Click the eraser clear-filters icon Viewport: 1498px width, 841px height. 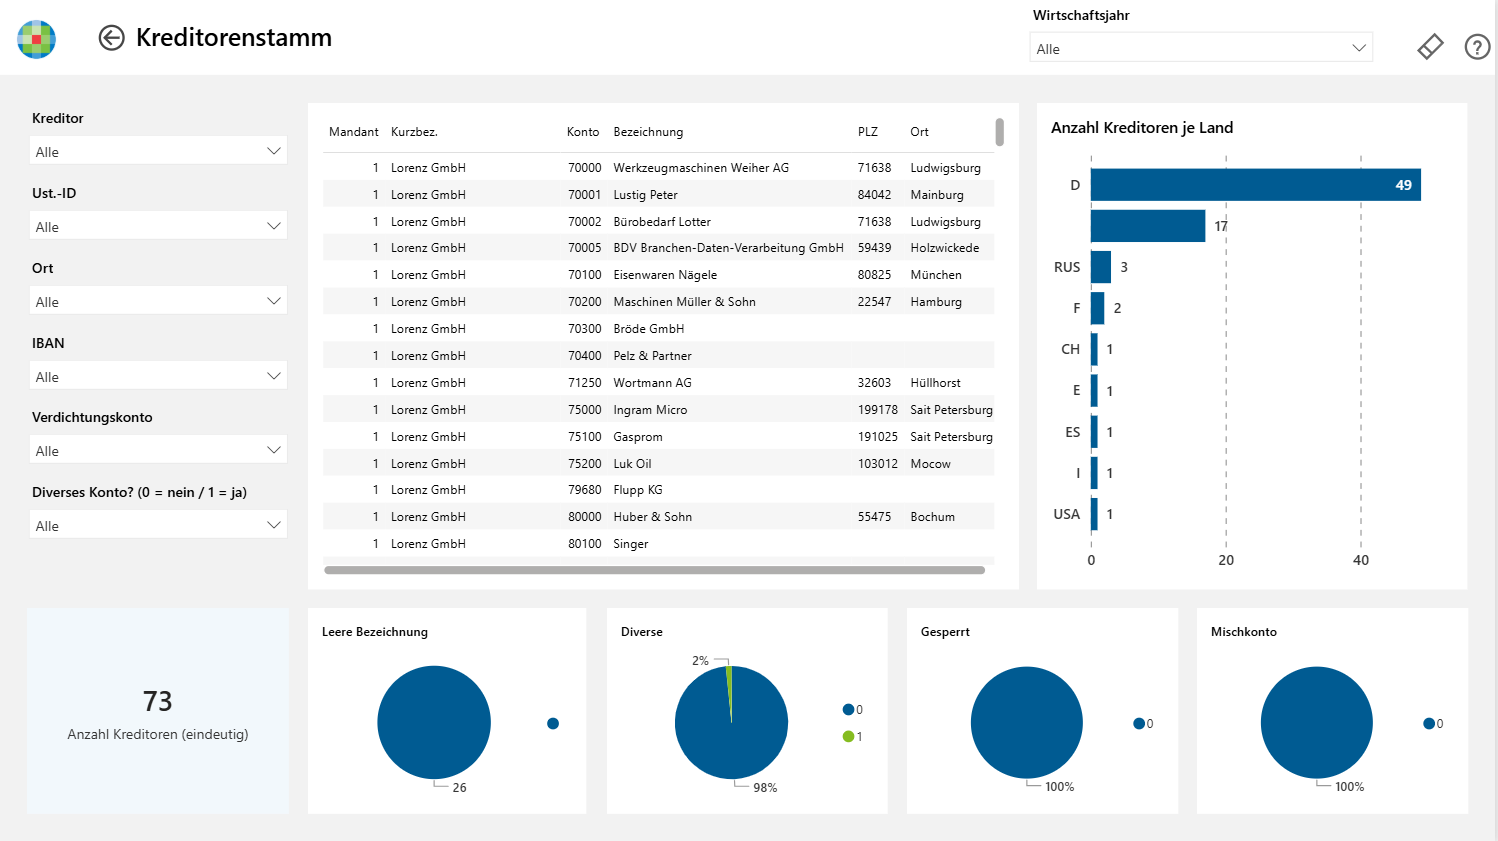[1430, 47]
